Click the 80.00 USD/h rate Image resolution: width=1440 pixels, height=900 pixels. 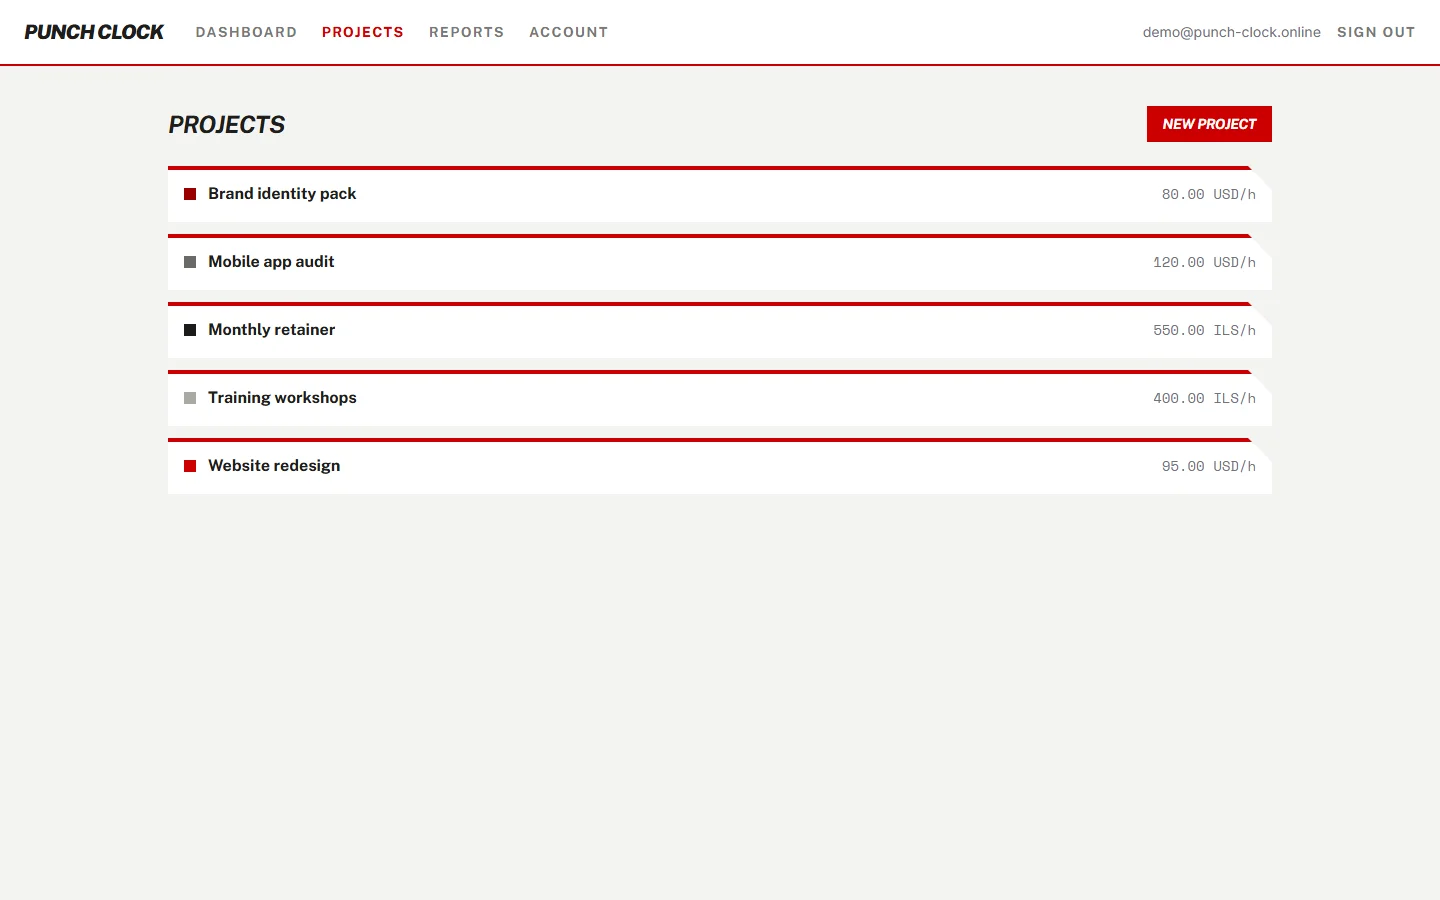pyautogui.click(x=1208, y=194)
